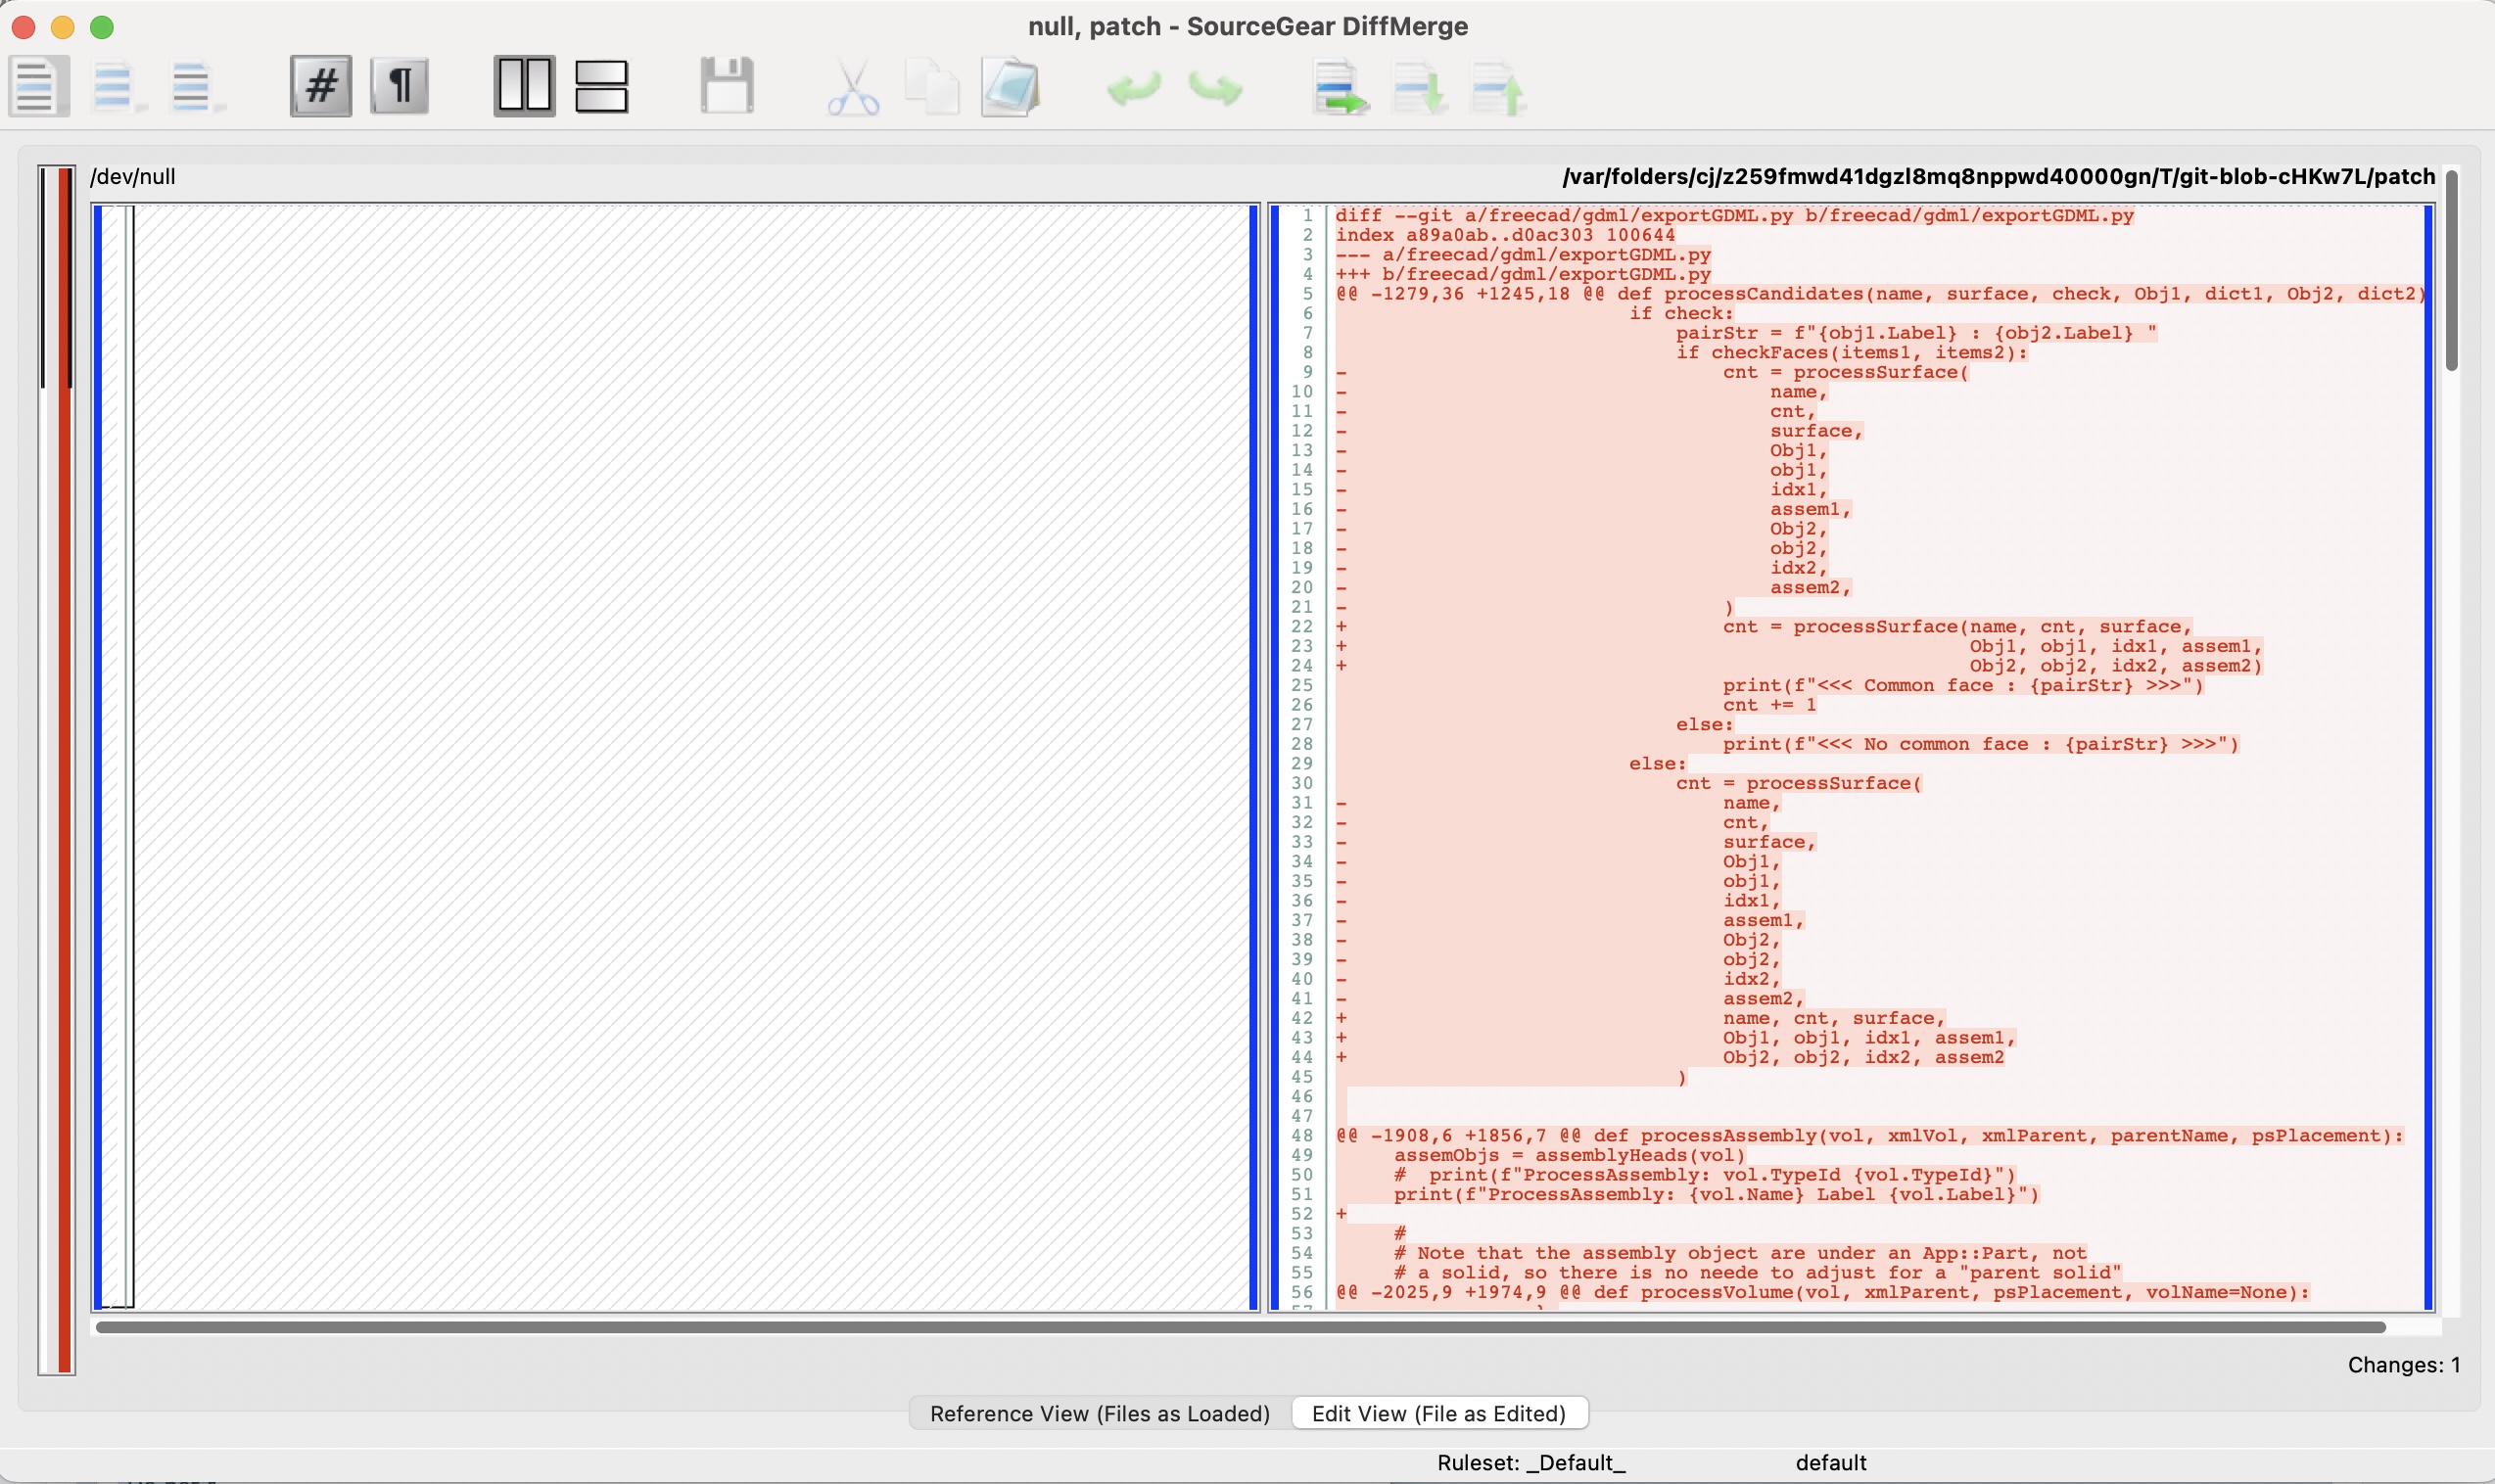Switch to side-by-side vertical split layout
The width and height of the screenshot is (2495, 1484).
pyautogui.click(x=525, y=87)
